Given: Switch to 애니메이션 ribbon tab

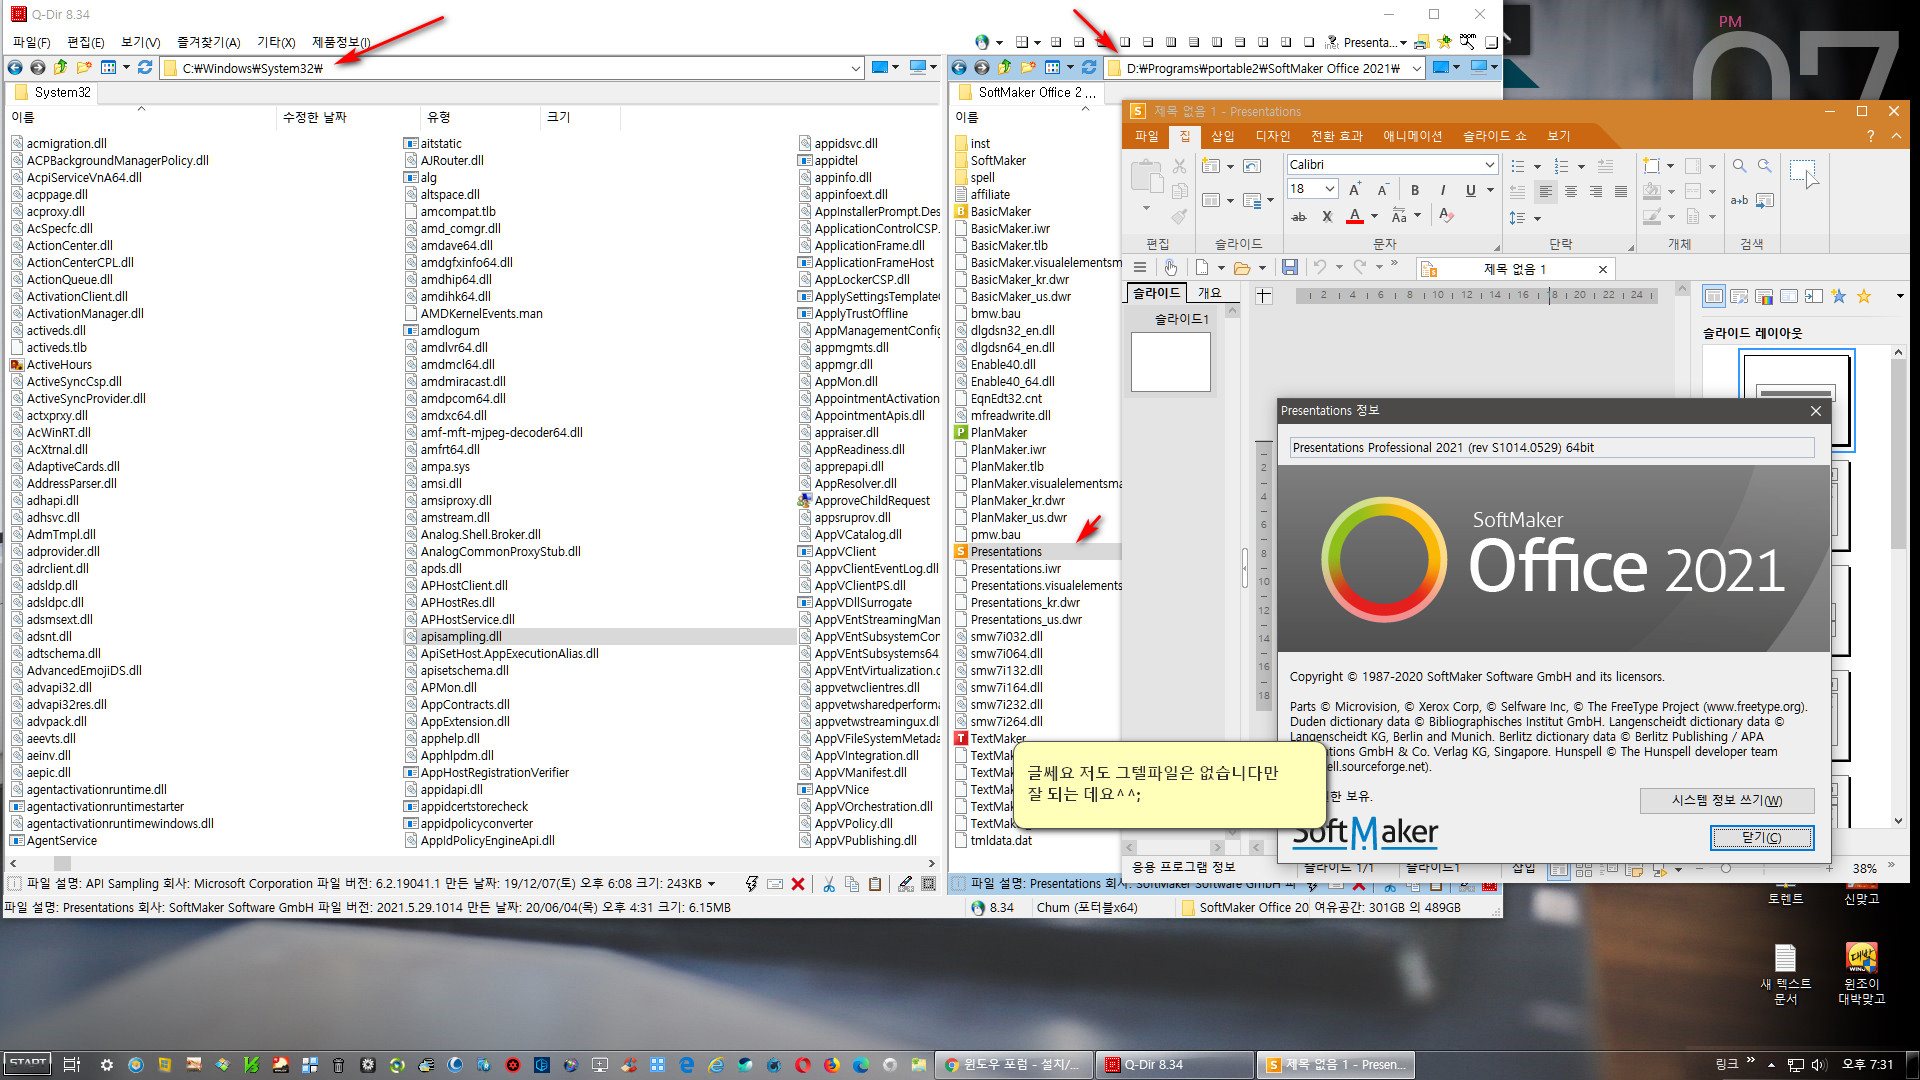Looking at the screenshot, I should click(x=1412, y=136).
